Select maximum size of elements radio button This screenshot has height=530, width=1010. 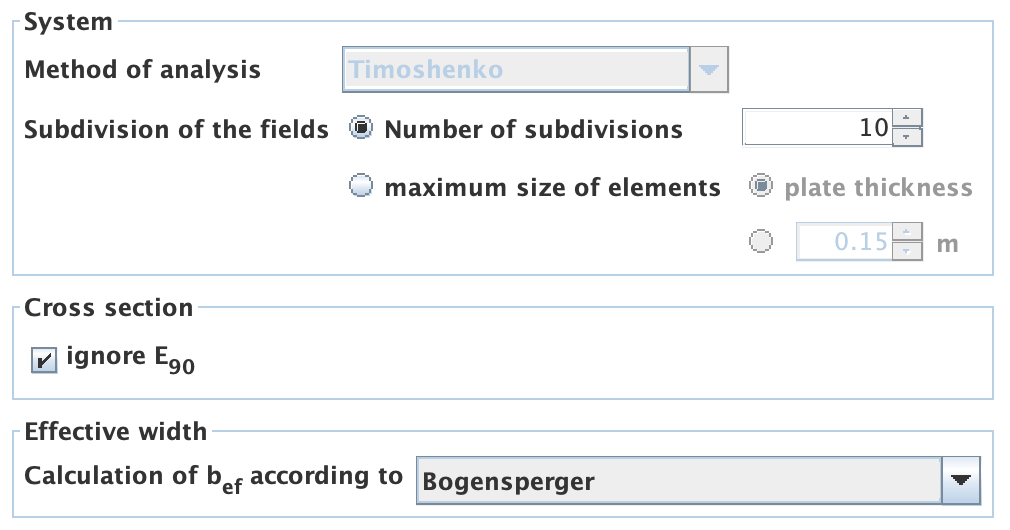tap(362, 187)
